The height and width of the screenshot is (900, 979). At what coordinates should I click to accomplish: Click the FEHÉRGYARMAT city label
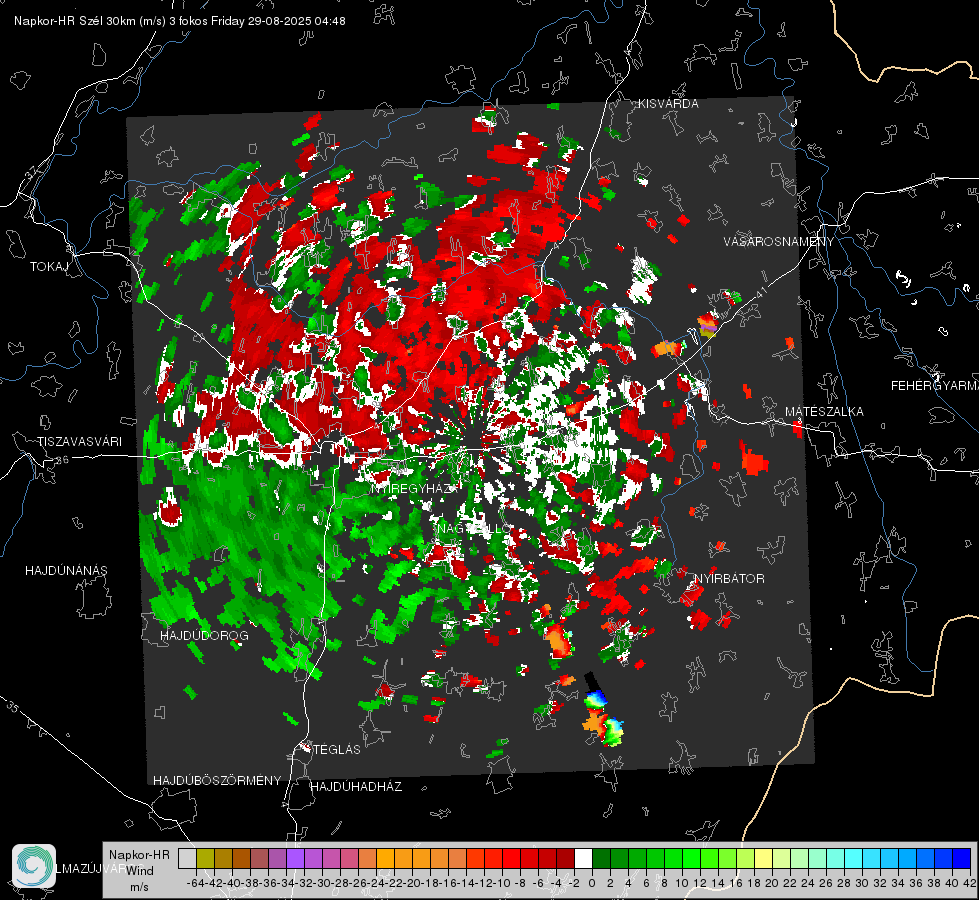[x=935, y=385]
